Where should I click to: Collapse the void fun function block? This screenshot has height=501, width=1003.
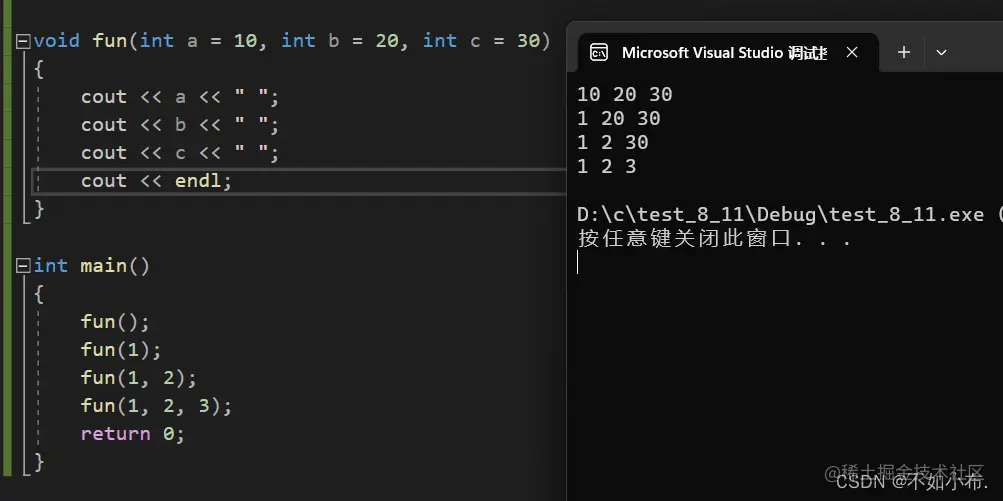point(23,42)
